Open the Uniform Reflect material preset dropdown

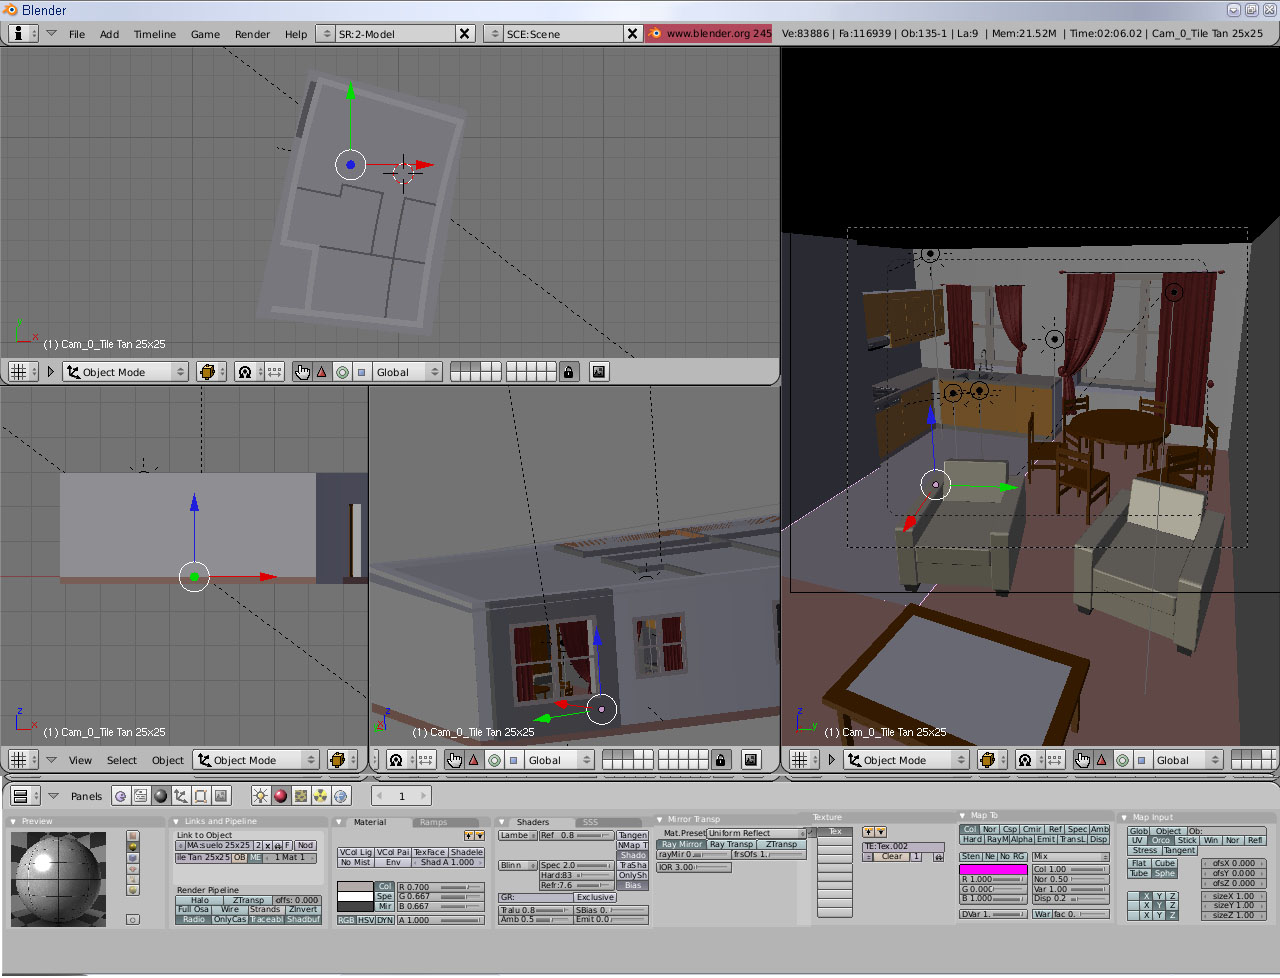(757, 833)
